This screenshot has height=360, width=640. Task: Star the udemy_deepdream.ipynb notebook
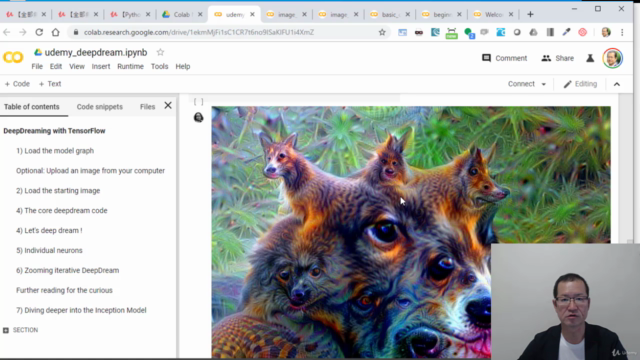[160, 52]
